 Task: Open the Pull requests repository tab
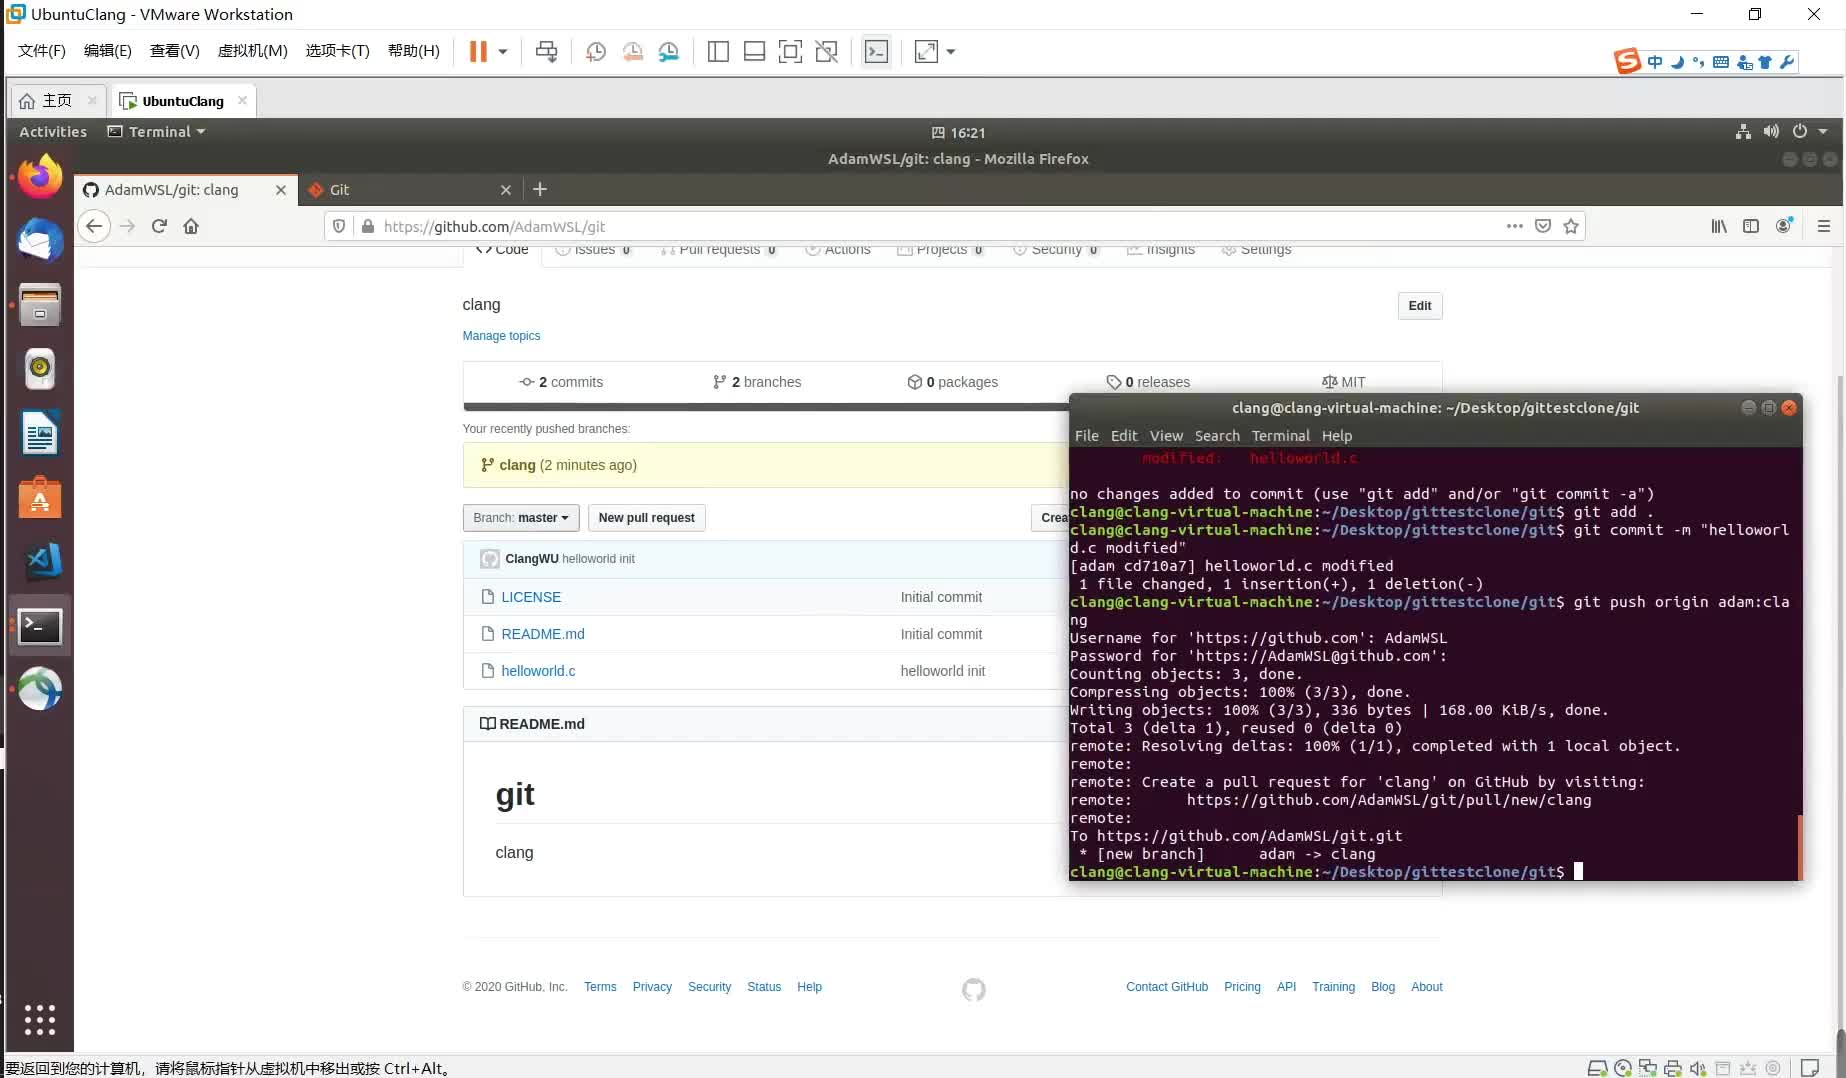(718, 250)
